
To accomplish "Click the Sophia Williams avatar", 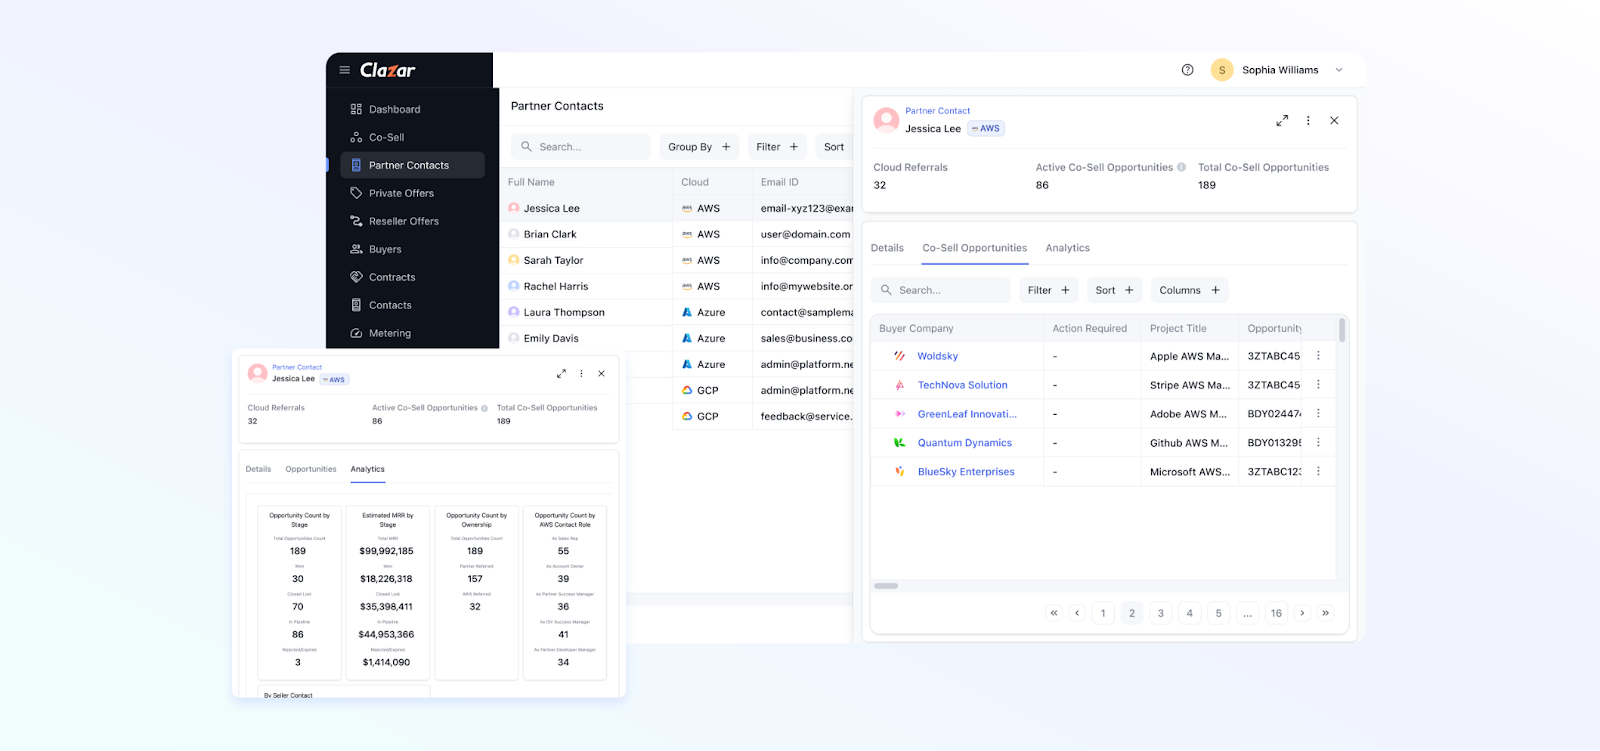I will [1221, 70].
